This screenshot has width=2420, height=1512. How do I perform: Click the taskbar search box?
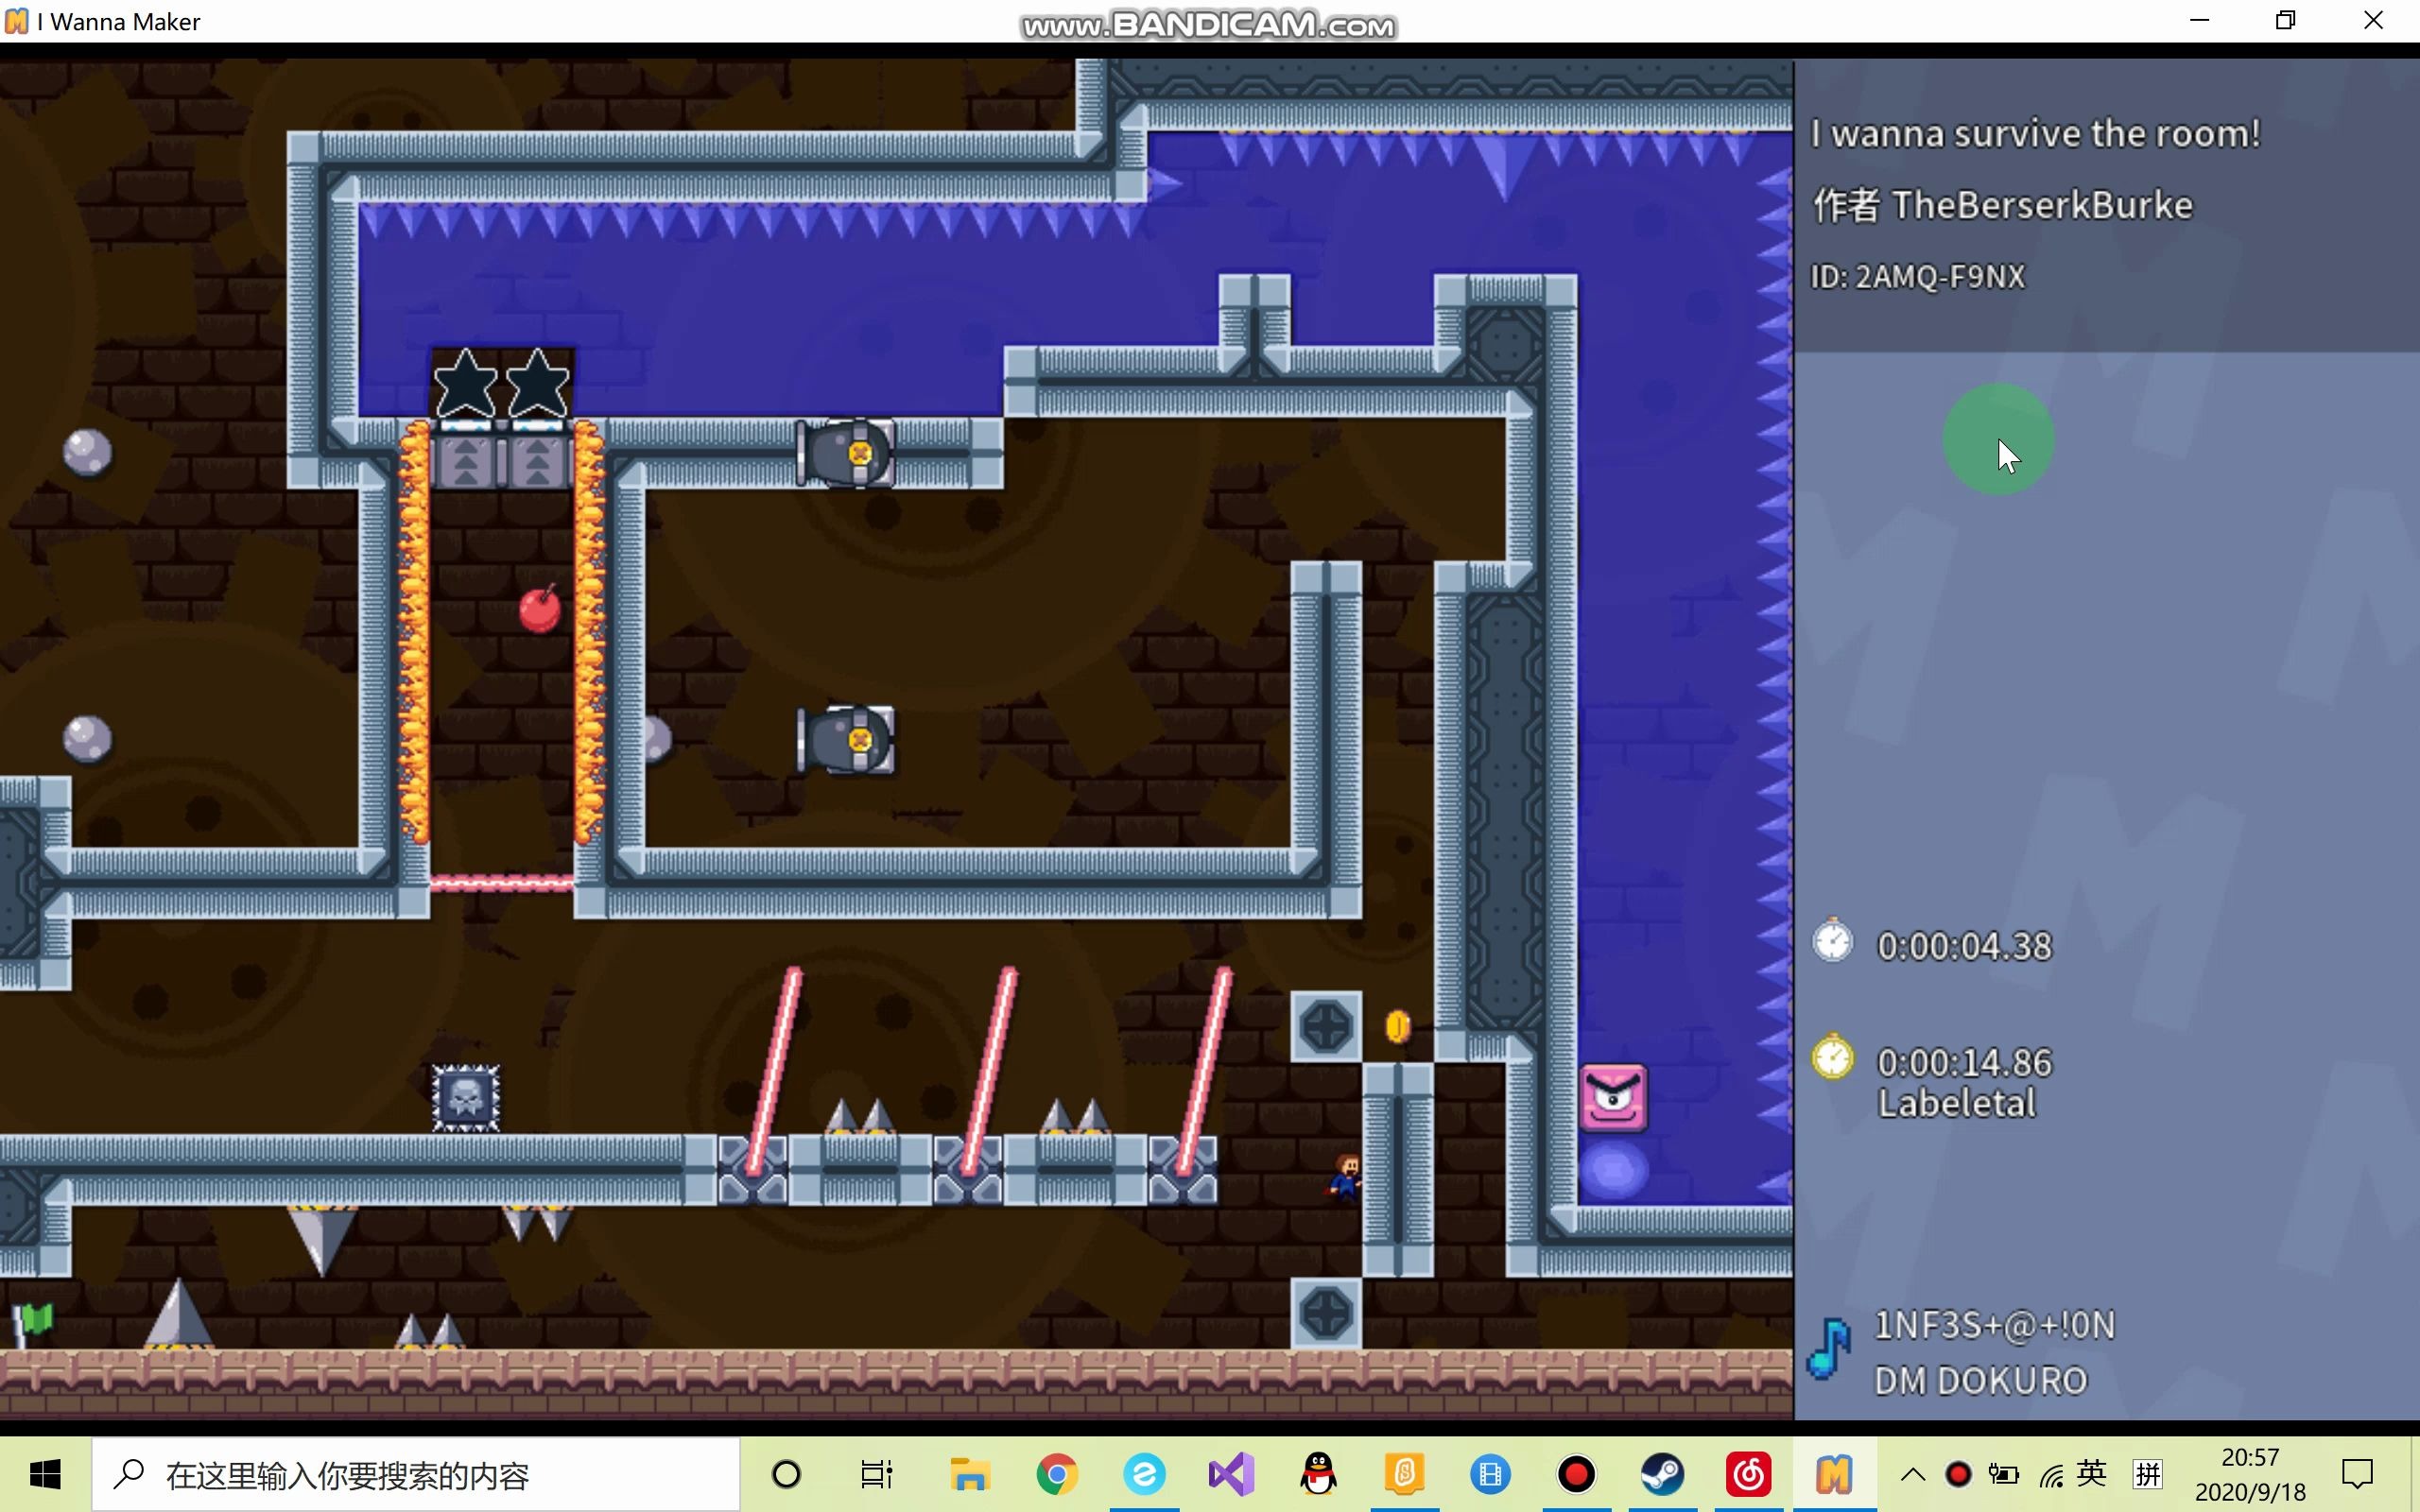point(416,1474)
